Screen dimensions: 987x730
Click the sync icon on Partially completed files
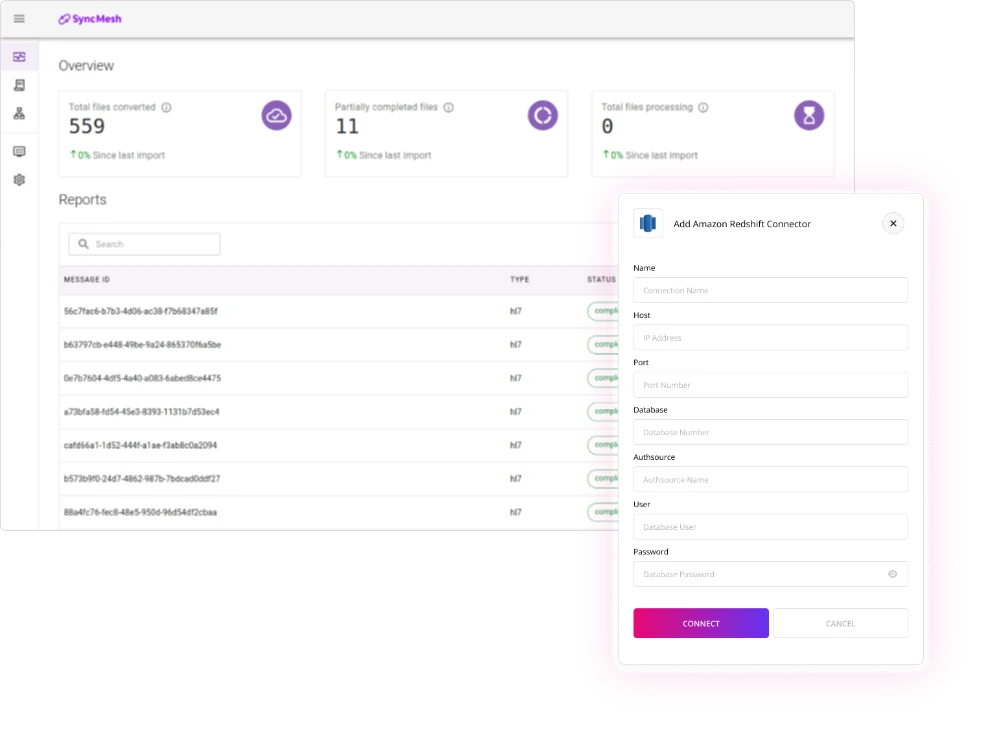[542, 115]
